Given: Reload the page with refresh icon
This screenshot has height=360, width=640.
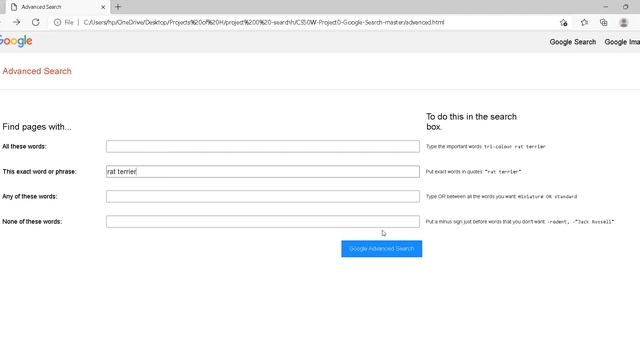Looking at the screenshot, I should 36,22.
